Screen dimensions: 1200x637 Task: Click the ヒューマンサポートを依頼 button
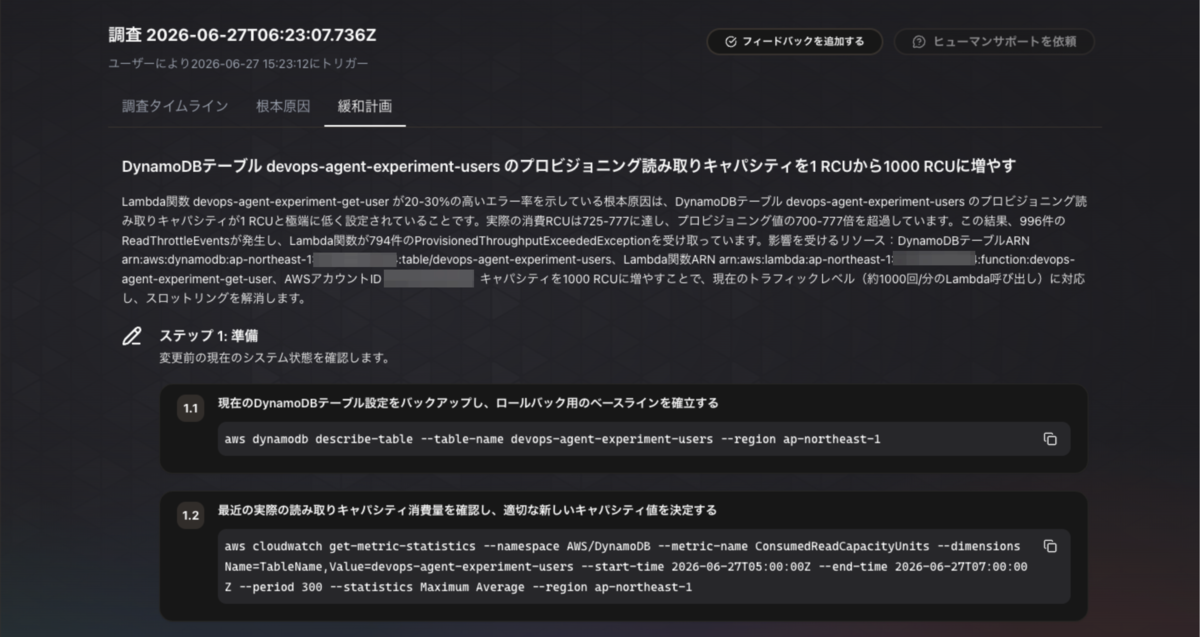pyautogui.click(x=994, y=42)
